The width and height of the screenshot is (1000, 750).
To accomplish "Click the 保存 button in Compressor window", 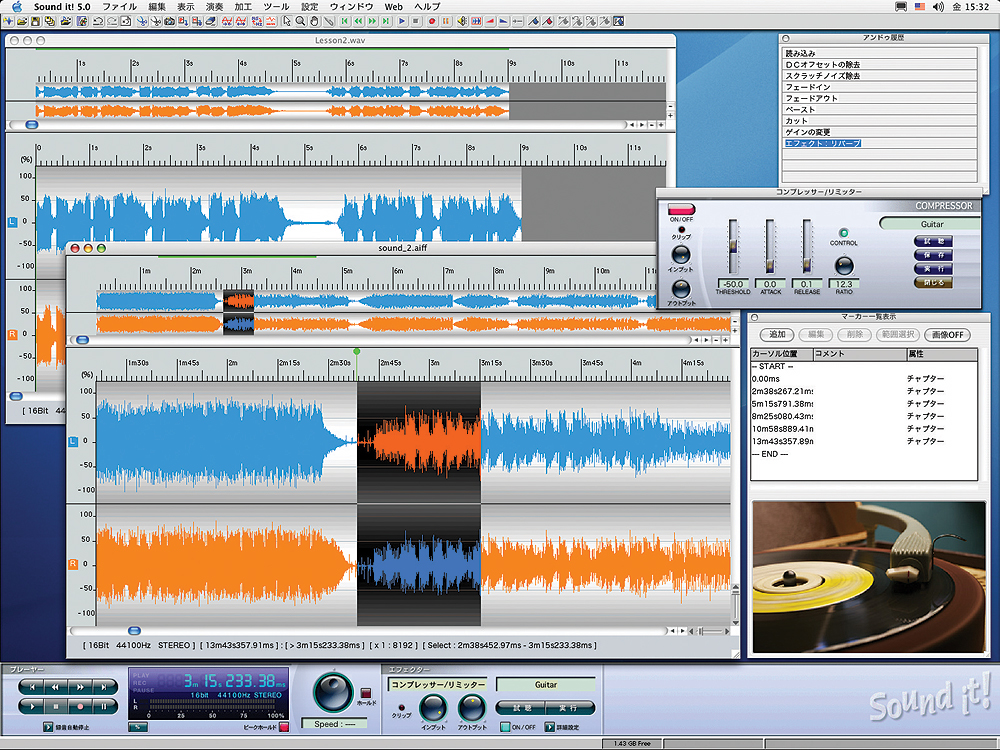I will 933,255.
